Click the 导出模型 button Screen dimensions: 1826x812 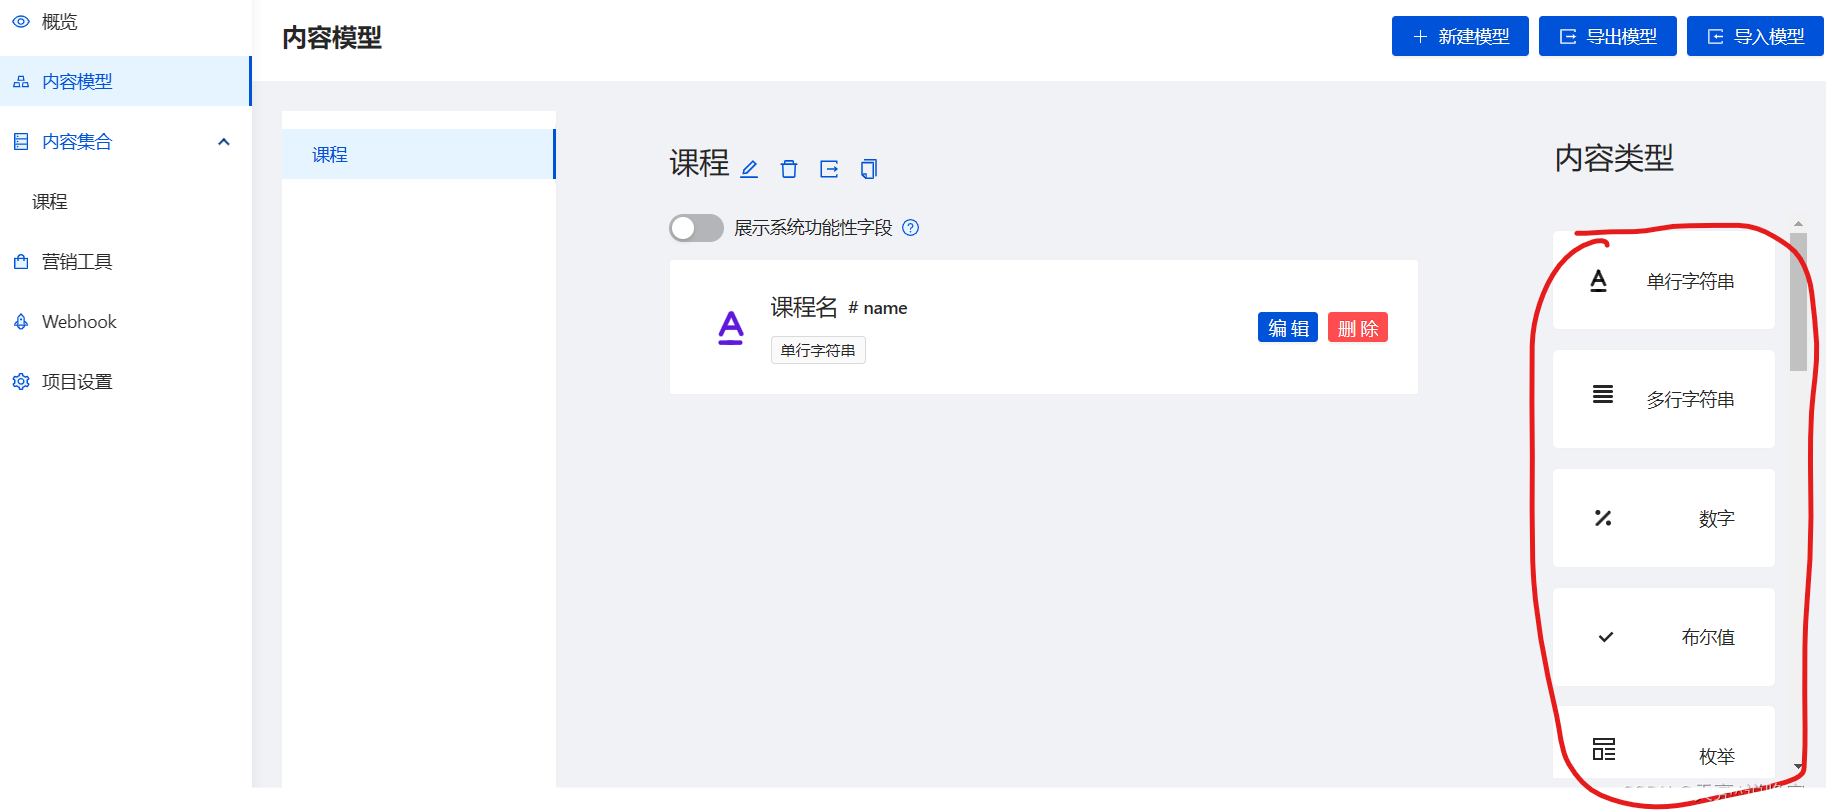(x=1608, y=36)
